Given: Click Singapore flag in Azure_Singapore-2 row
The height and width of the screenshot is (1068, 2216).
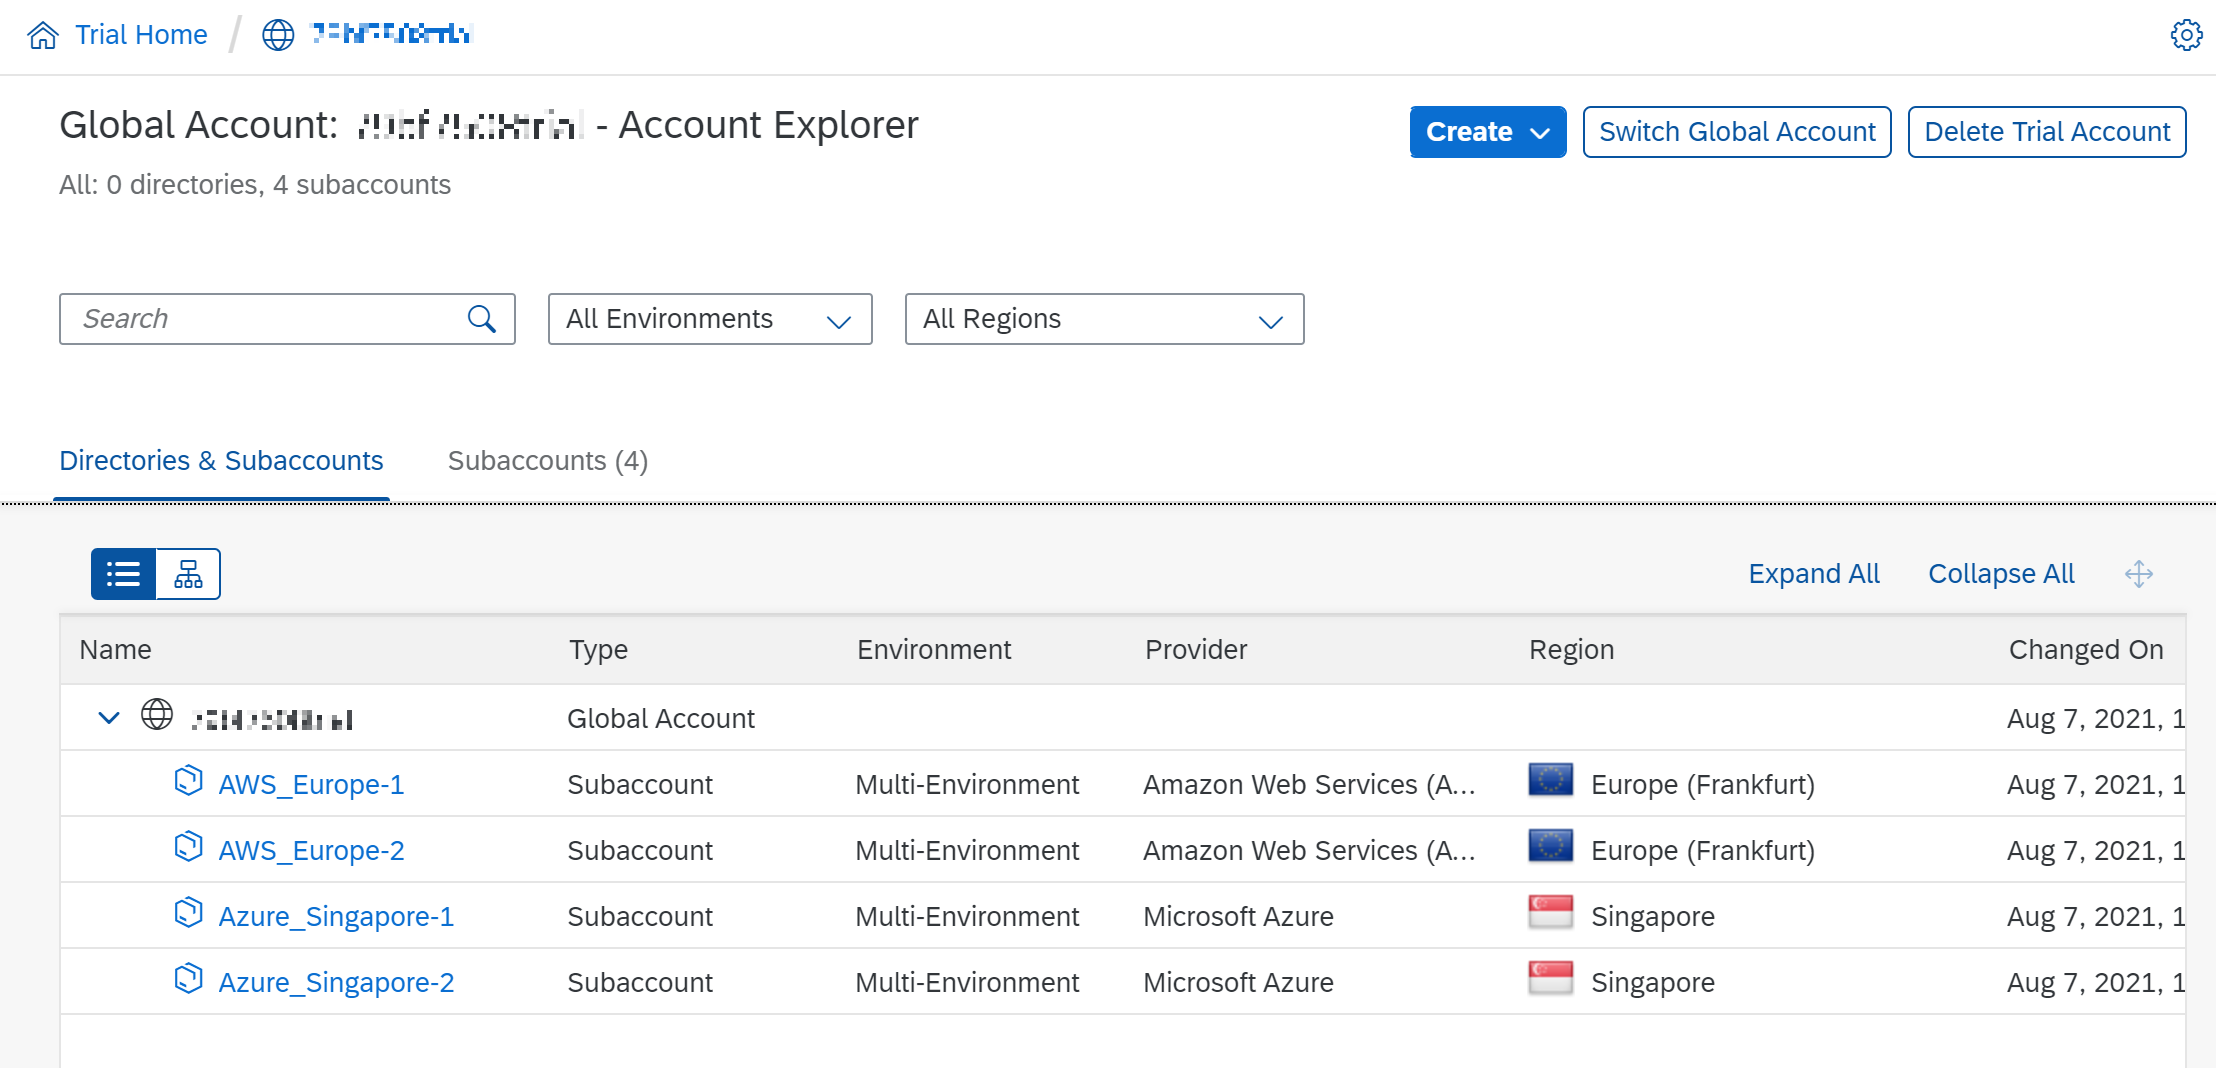Looking at the screenshot, I should (1551, 978).
